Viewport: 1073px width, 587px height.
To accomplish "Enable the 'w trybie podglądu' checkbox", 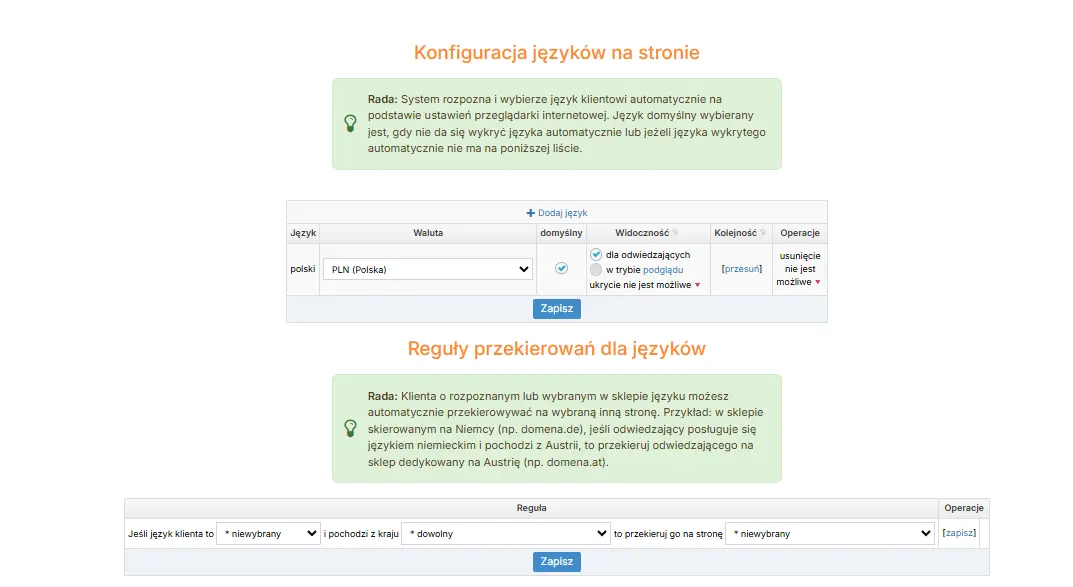I will pyautogui.click(x=596, y=269).
